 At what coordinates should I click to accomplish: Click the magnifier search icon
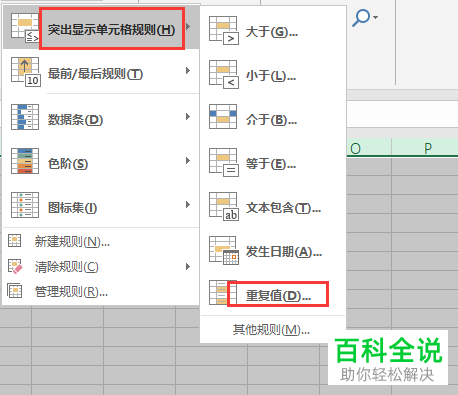[361, 18]
